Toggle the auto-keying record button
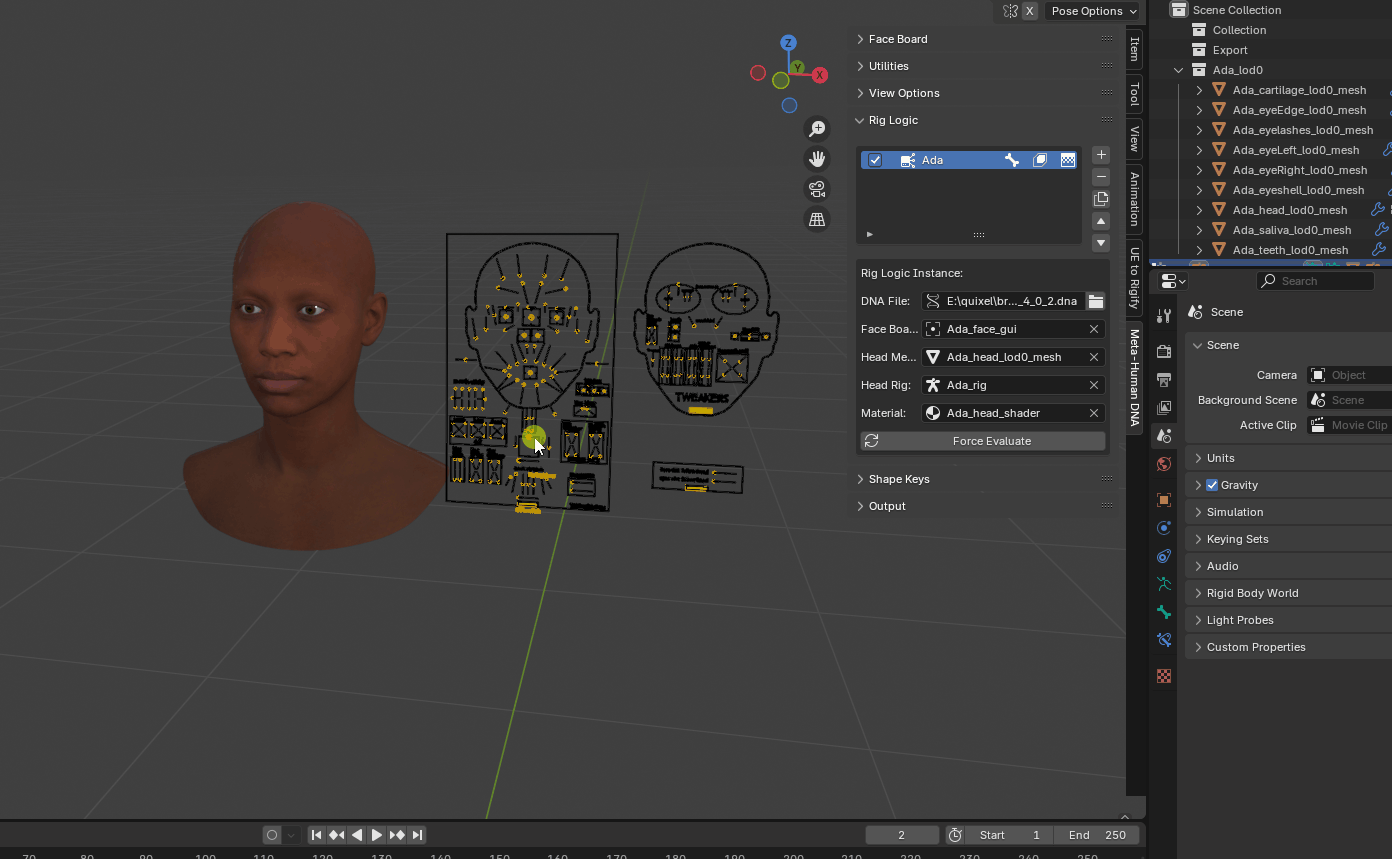Viewport: 1392px width, 859px height. tap(272, 835)
